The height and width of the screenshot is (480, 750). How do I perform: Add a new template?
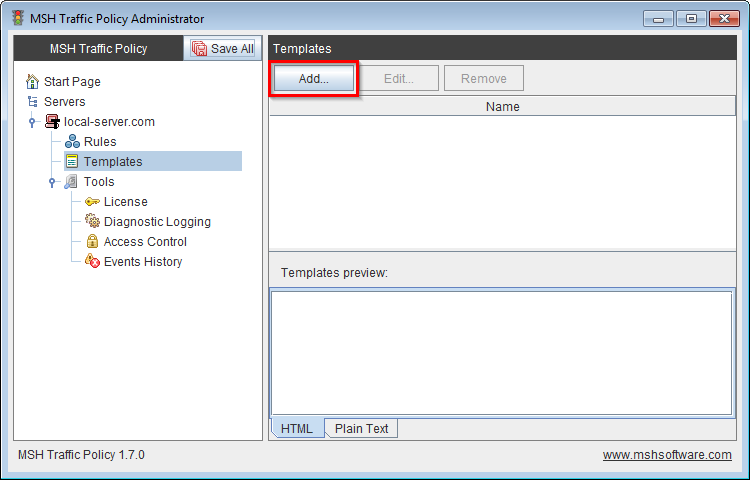pyautogui.click(x=314, y=78)
